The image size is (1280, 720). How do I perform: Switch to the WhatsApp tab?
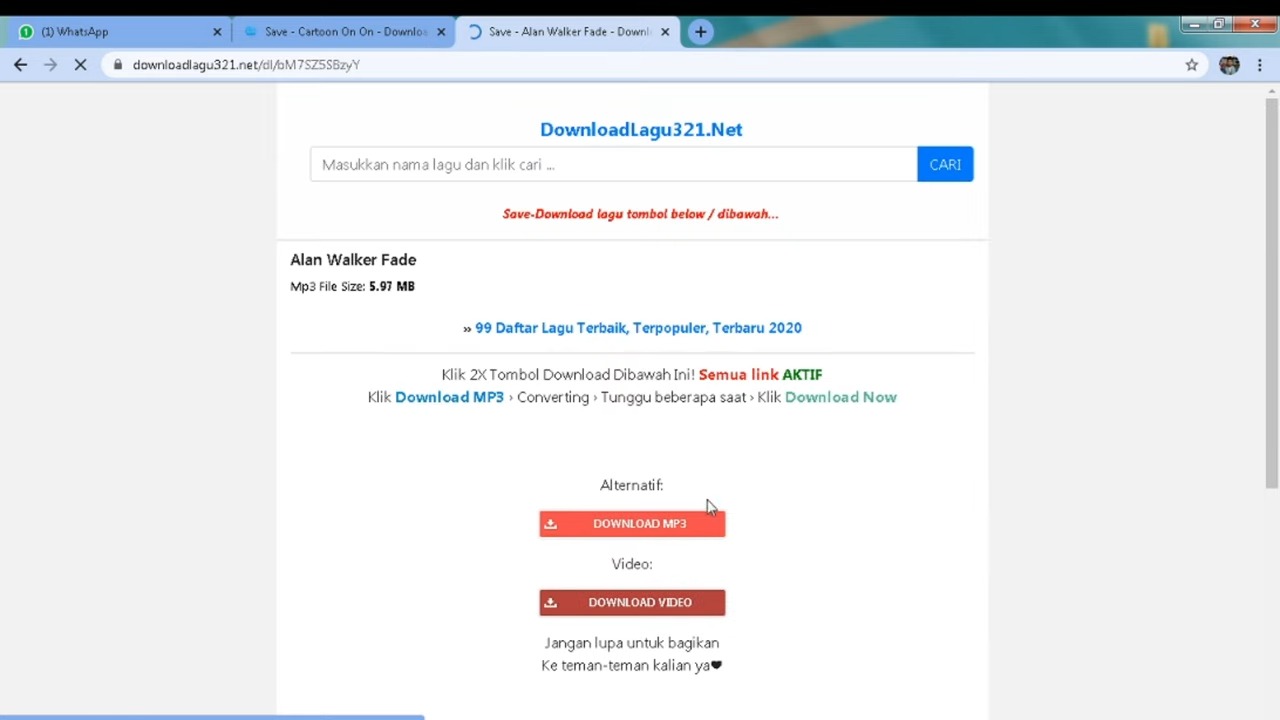pyautogui.click(x=118, y=32)
